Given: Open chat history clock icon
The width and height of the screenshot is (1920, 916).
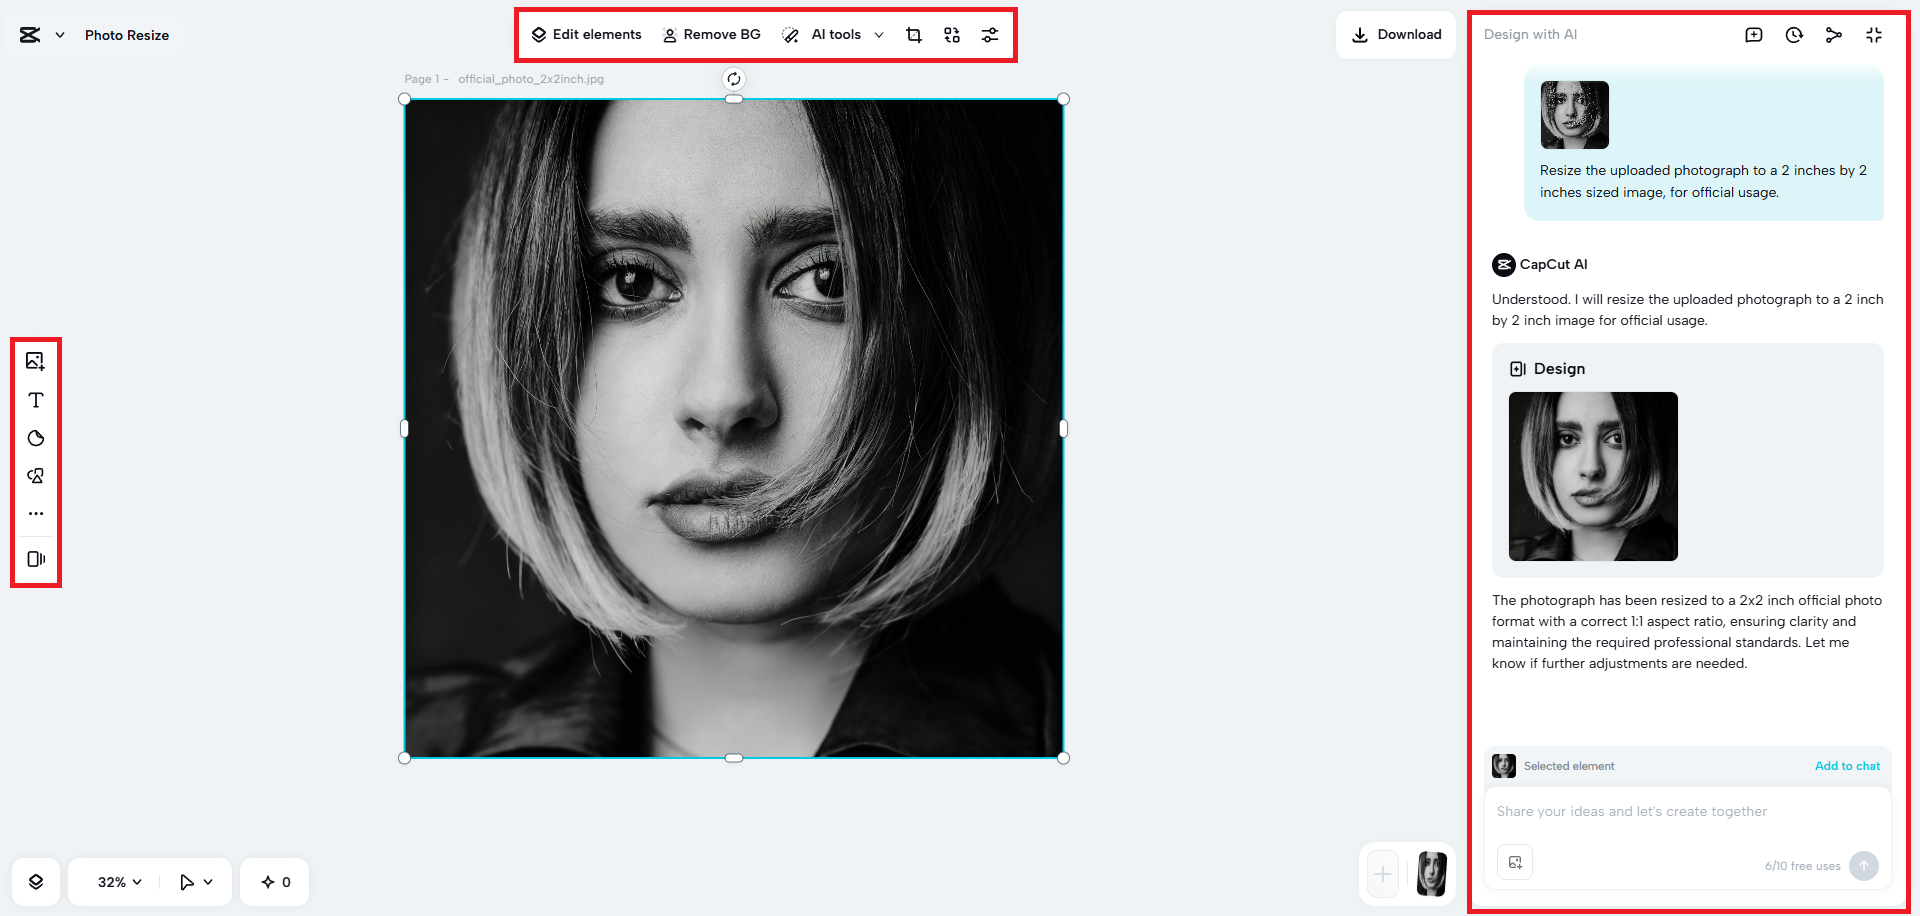Looking at the screenshot, I should 1794,35.
